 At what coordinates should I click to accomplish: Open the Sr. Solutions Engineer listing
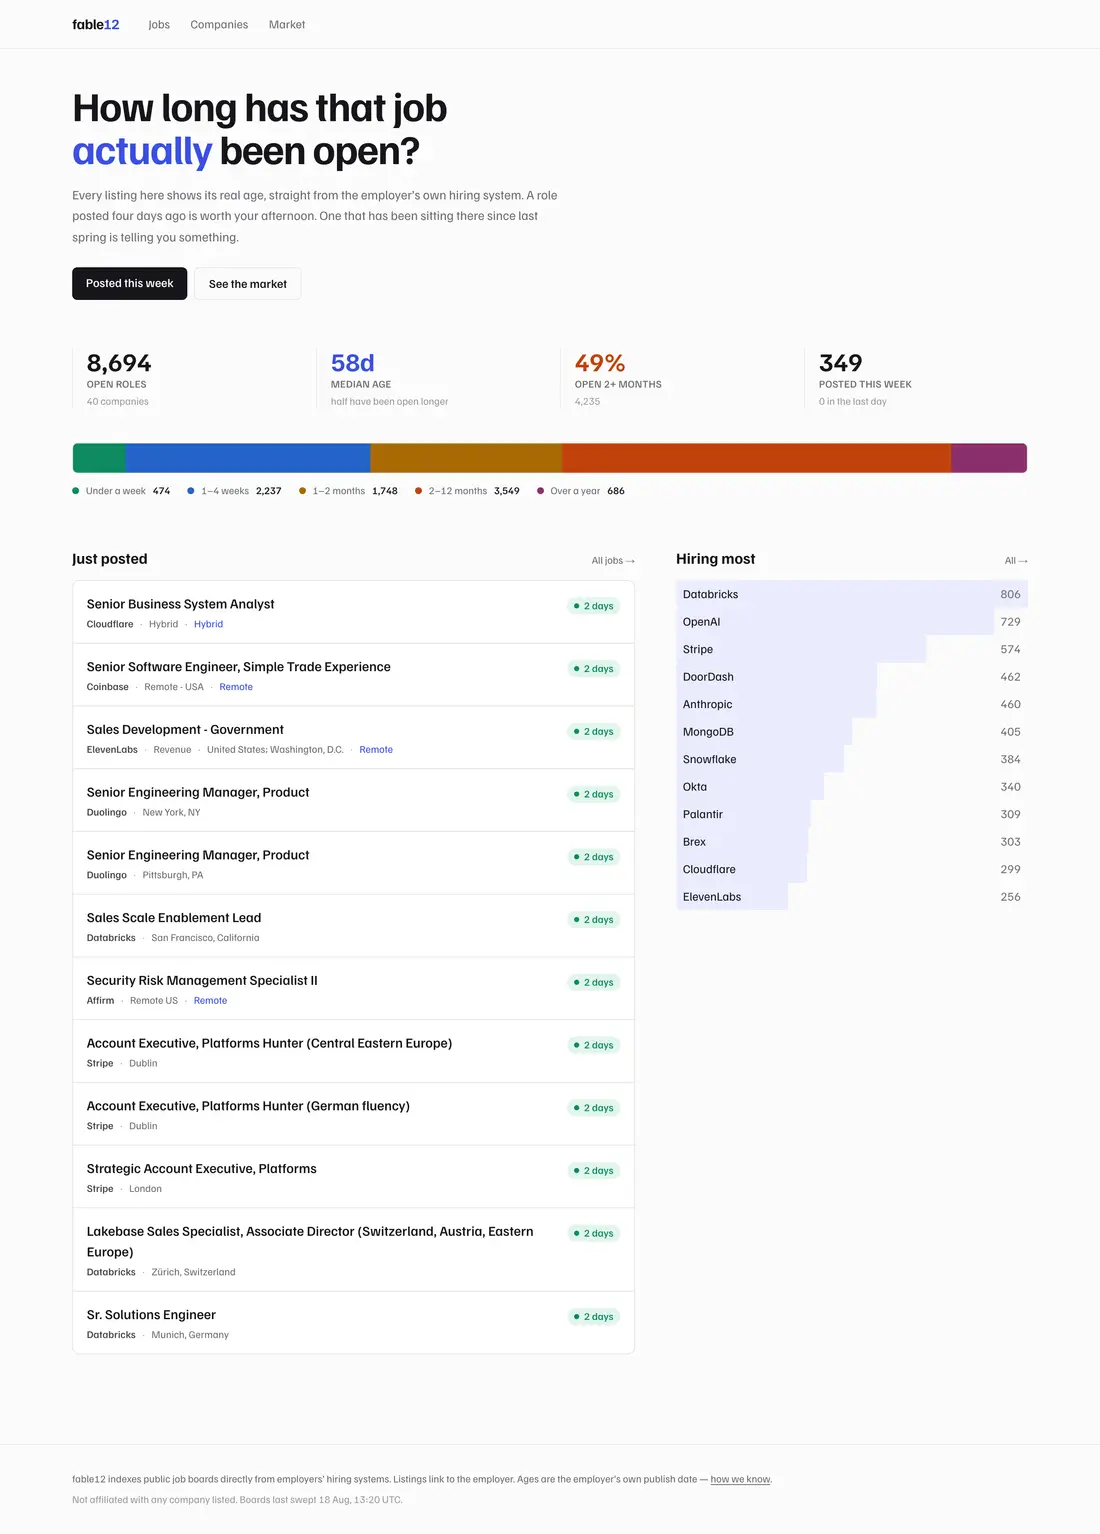pos(353,1323)
